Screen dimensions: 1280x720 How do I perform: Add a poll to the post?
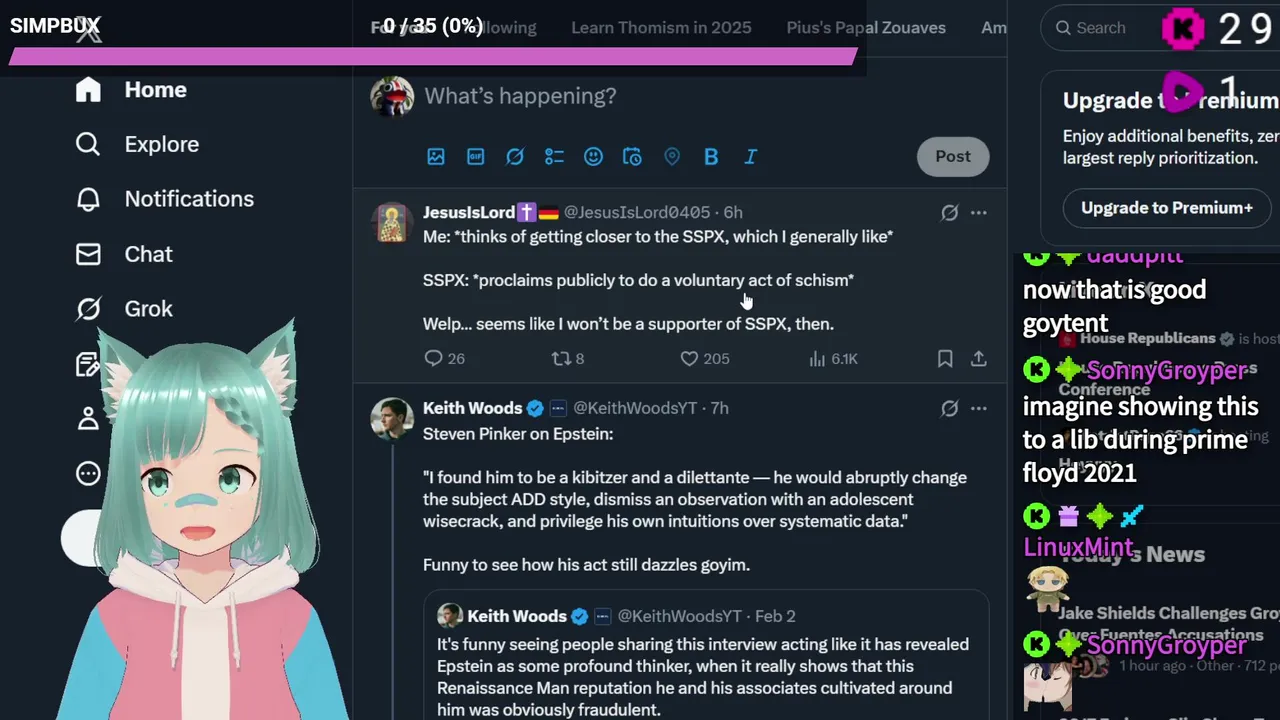pos(554,156)
